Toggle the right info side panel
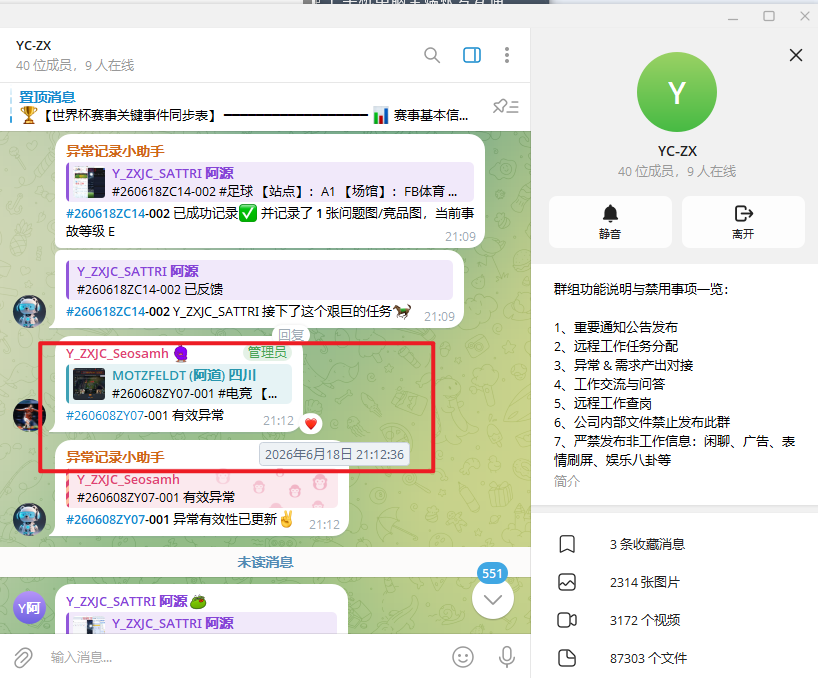 coord(472,55)
